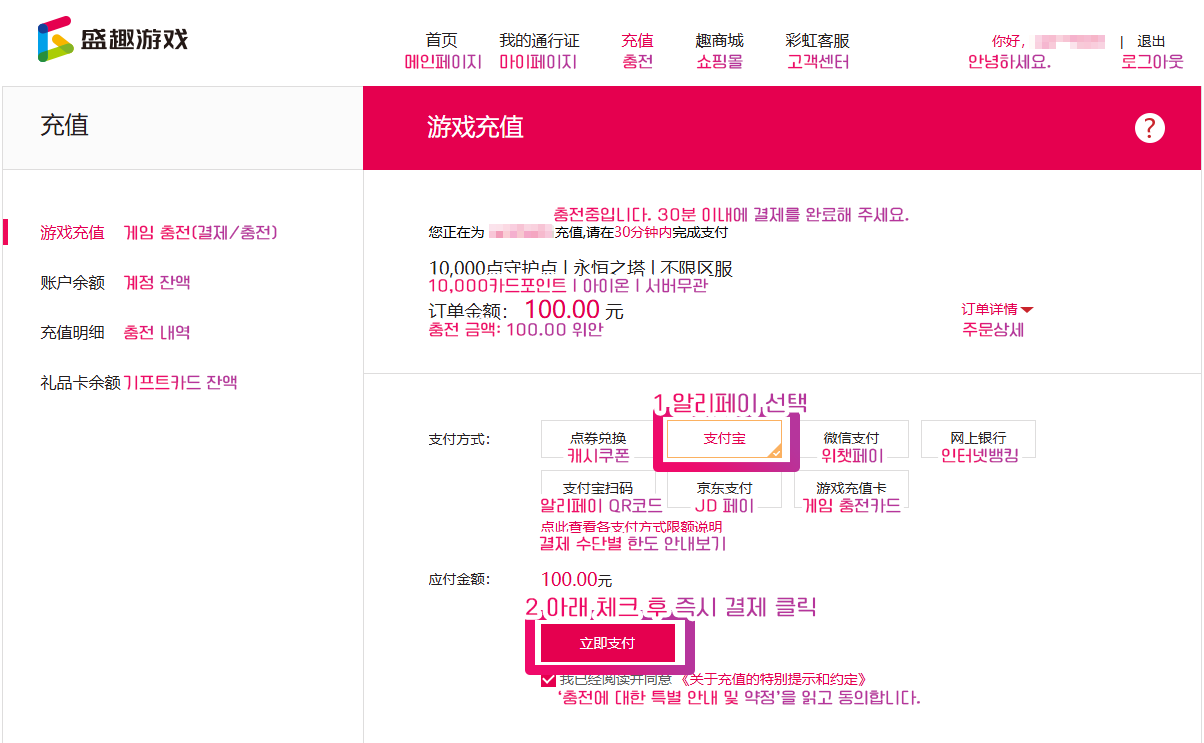Screen dimensions: 1204x743
Task: Click 退出 logout link
Action: click(x=1151, y=41)
